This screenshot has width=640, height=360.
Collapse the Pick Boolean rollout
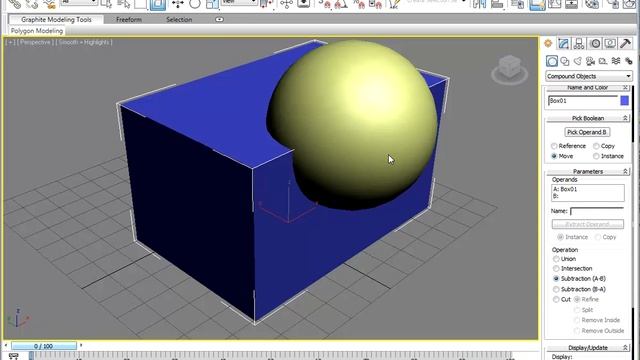587,118
